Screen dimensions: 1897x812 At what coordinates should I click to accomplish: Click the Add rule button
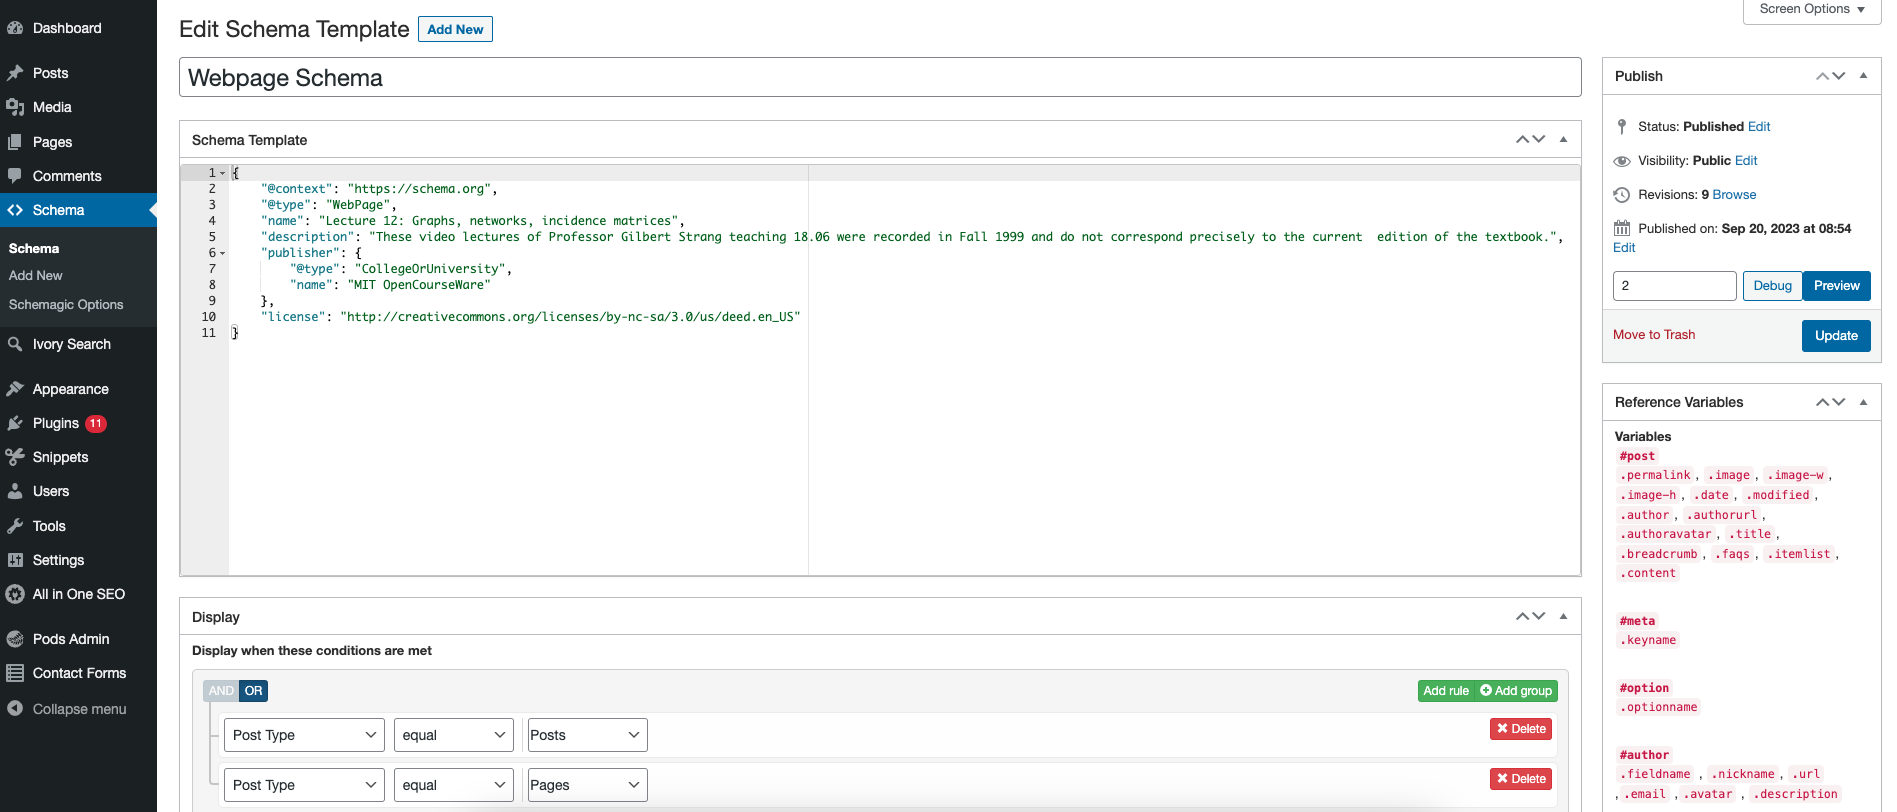tap(1446, 691)
